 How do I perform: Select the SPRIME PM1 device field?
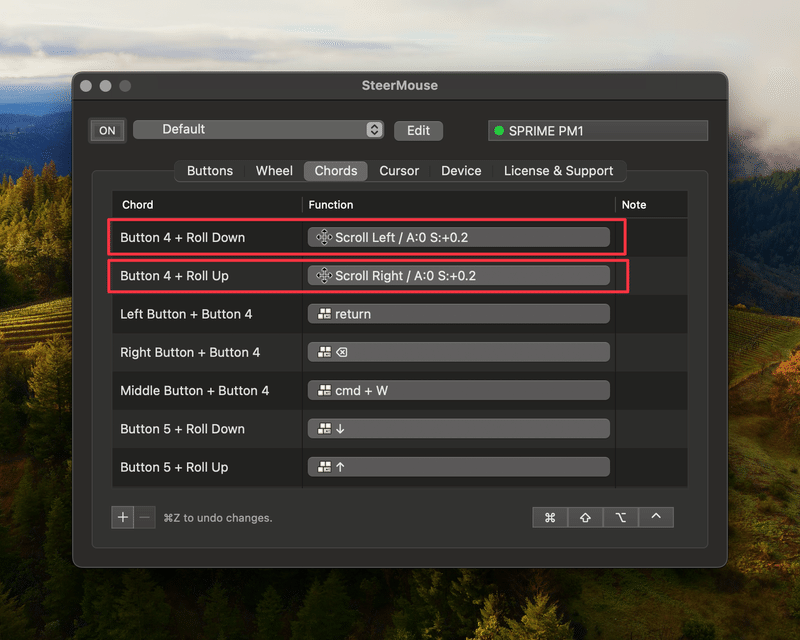(598, 131)
